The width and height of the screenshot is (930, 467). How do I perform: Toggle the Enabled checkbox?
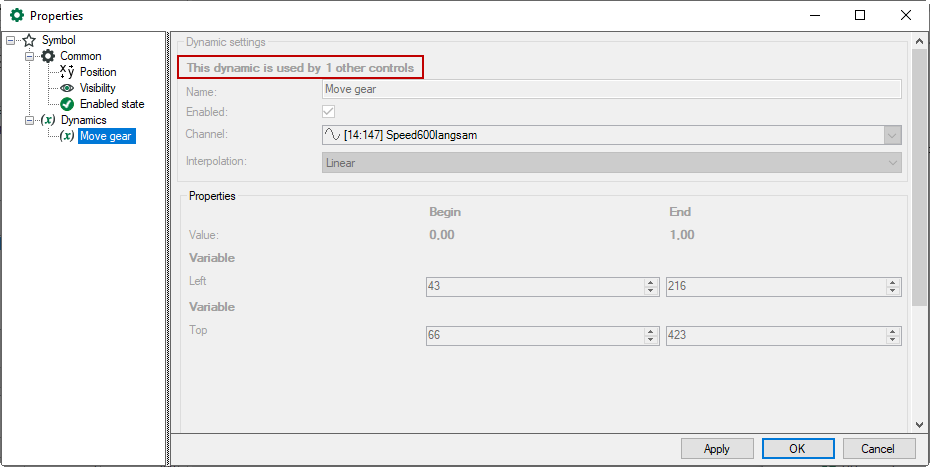tap(328, 112)
